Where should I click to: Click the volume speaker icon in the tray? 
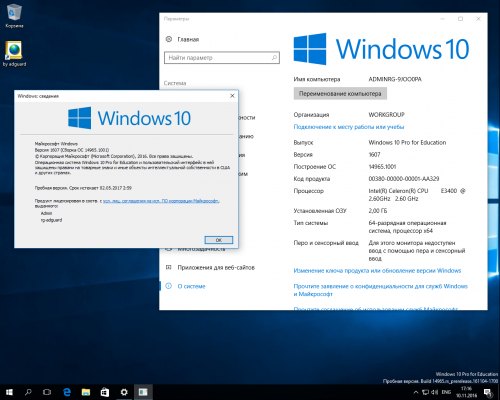[435, 392]
